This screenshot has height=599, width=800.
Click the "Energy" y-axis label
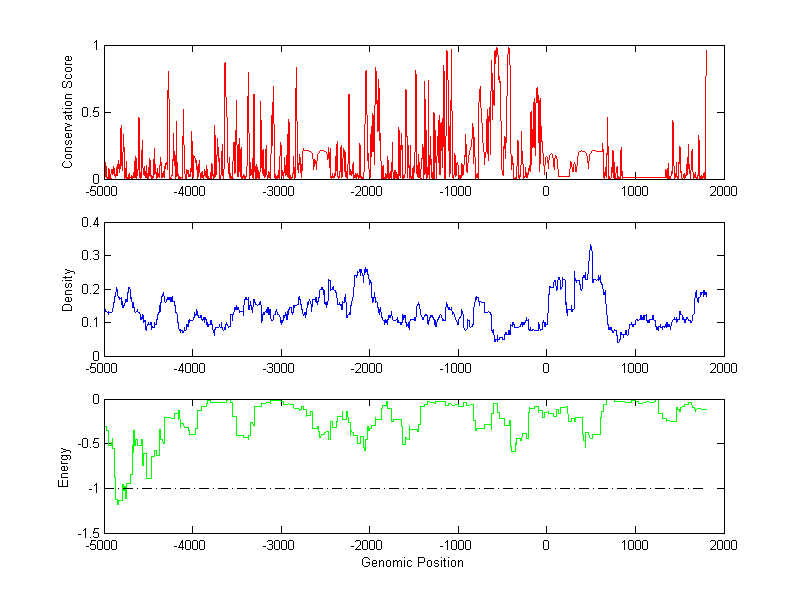pyautogui.click(x=64, y=467)
